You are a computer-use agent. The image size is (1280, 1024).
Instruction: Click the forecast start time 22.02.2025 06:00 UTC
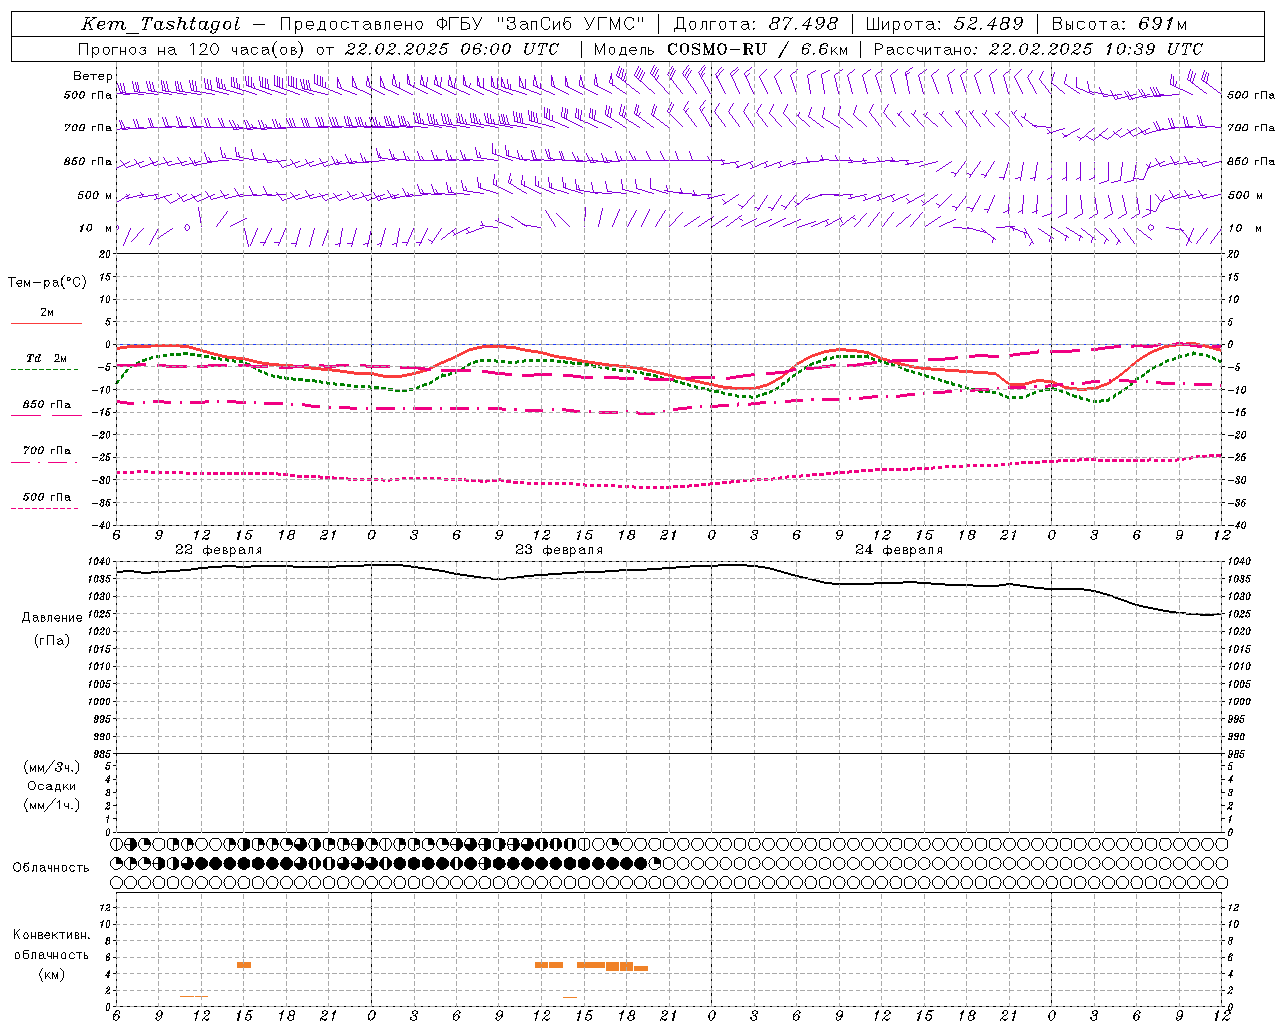point(452,49)
